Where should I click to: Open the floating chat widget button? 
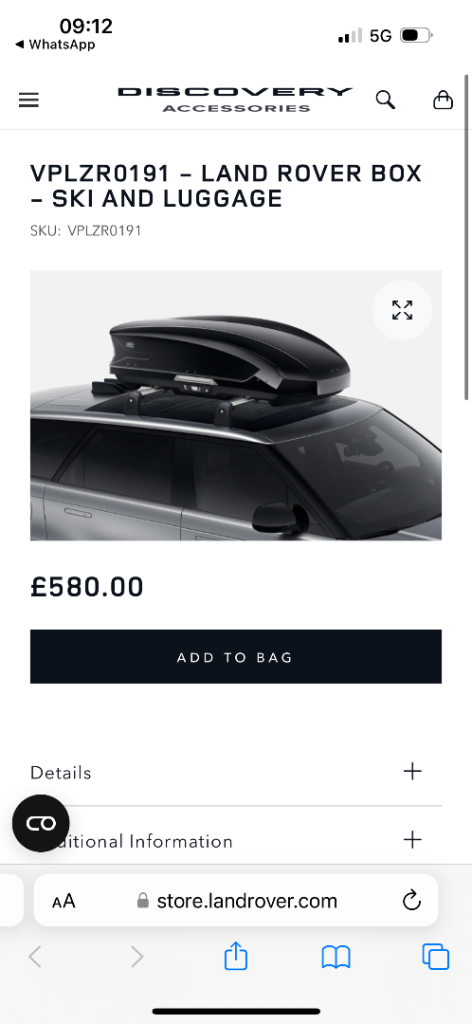(40, 823)
